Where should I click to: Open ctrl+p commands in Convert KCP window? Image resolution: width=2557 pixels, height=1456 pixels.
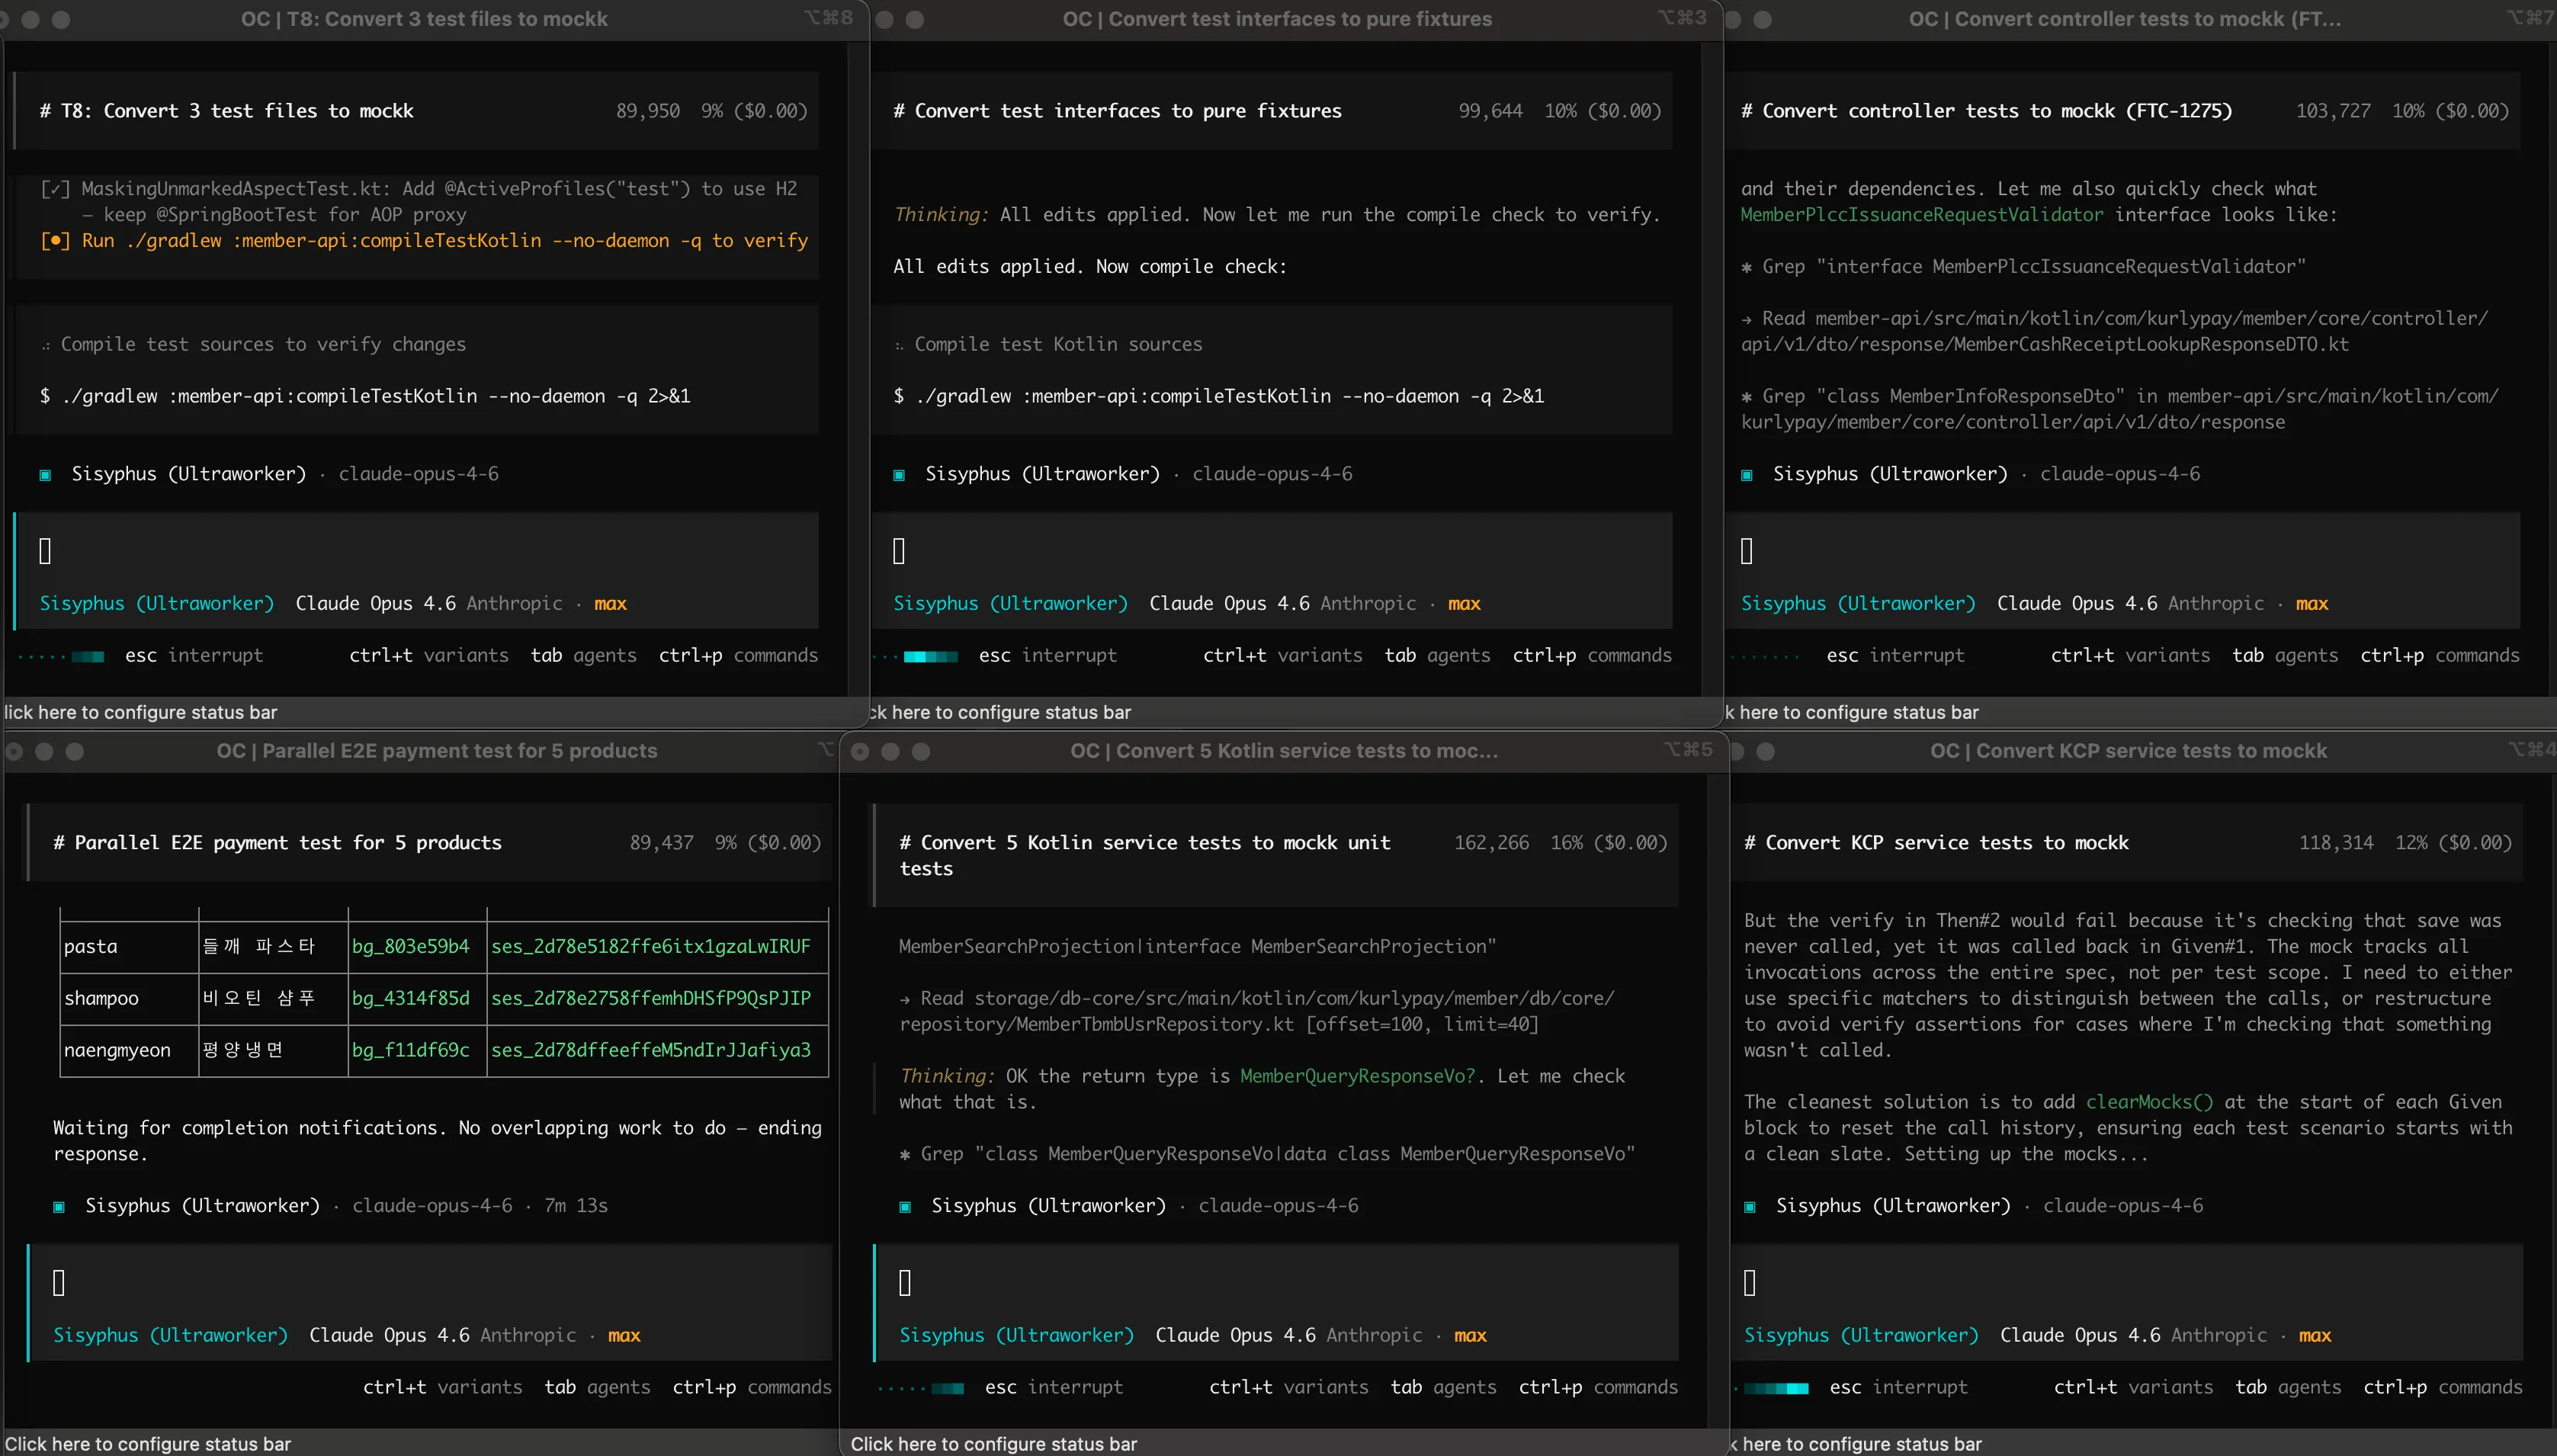(x=2442, y=1387)
